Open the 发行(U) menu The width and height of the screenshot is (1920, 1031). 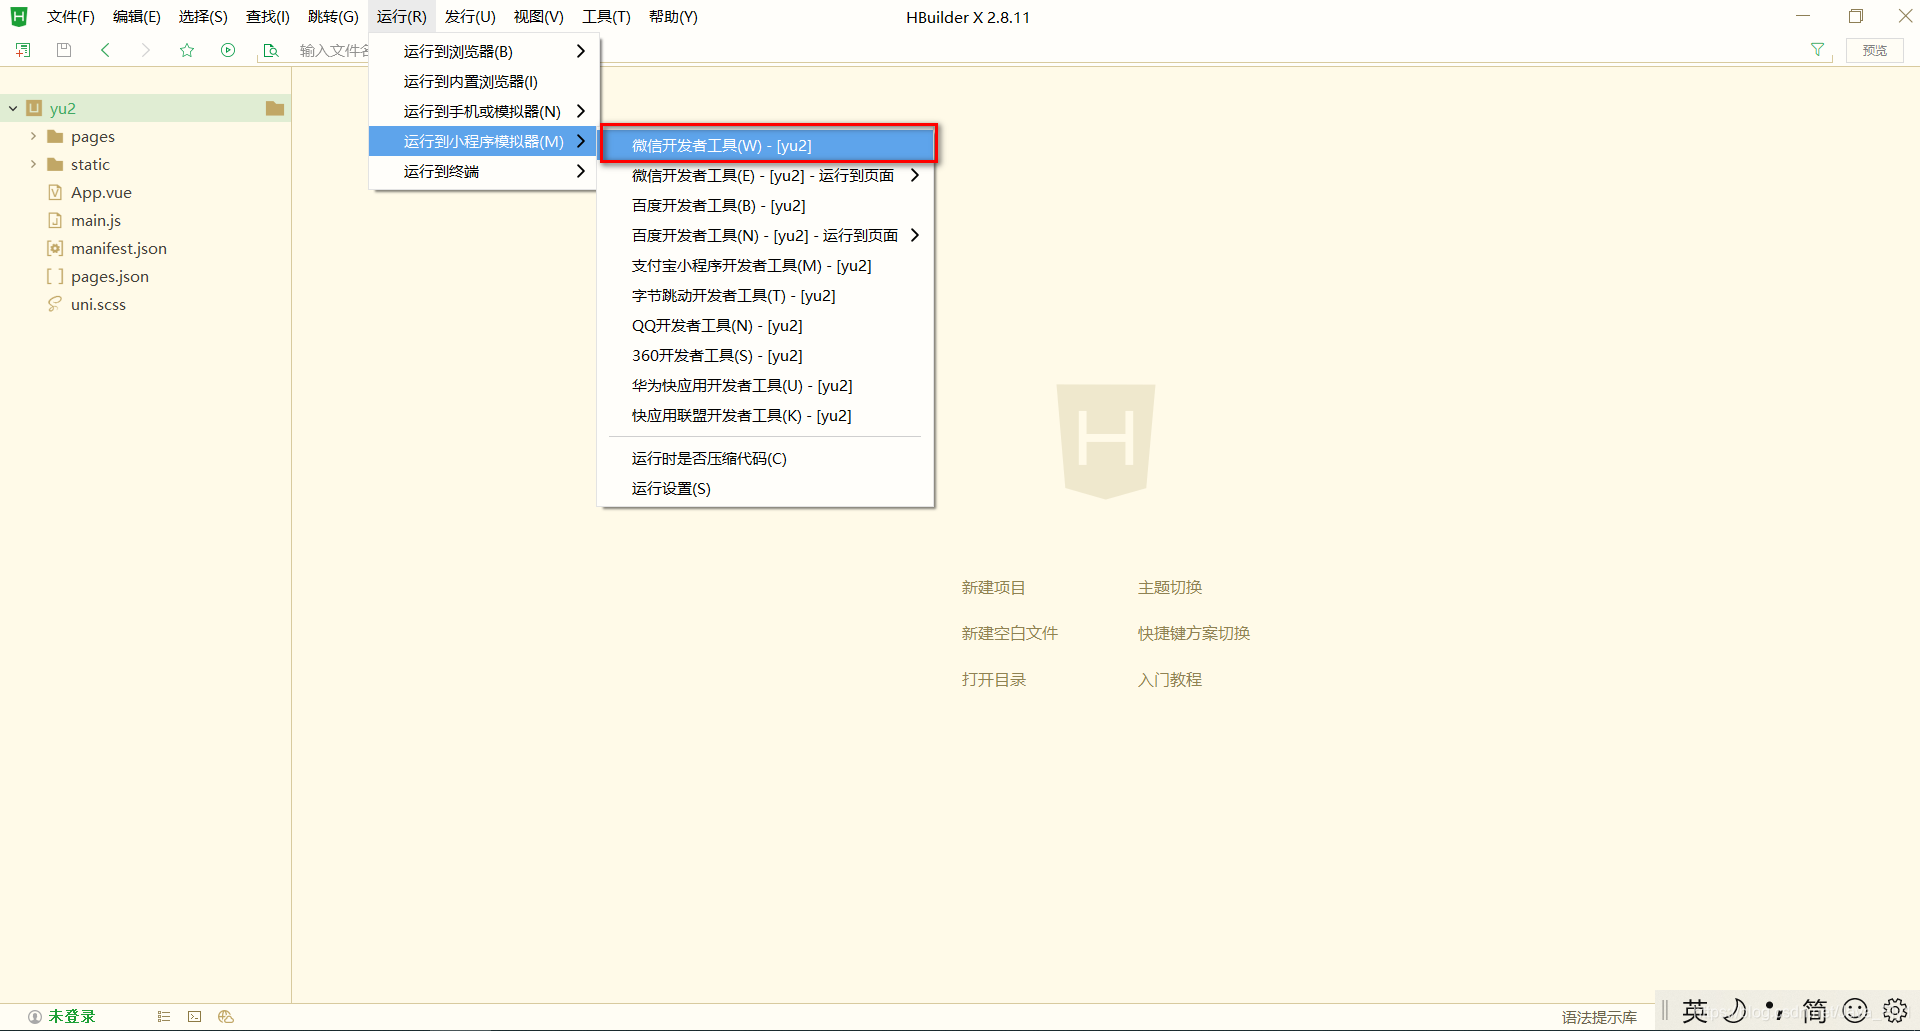pyautogui.click(x=470, y=17)
